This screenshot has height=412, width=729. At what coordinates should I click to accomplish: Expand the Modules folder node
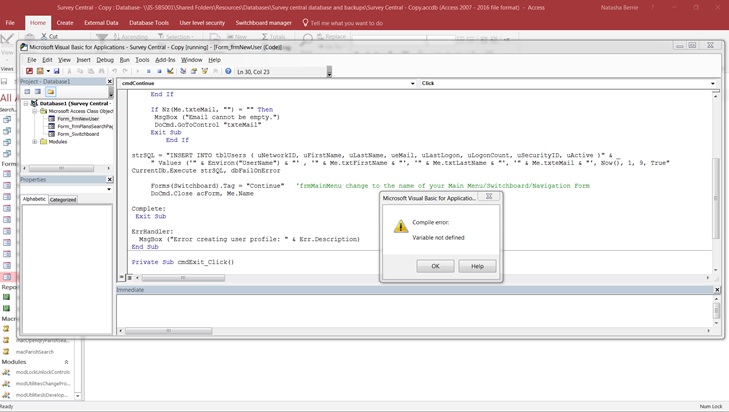[35, 141]
